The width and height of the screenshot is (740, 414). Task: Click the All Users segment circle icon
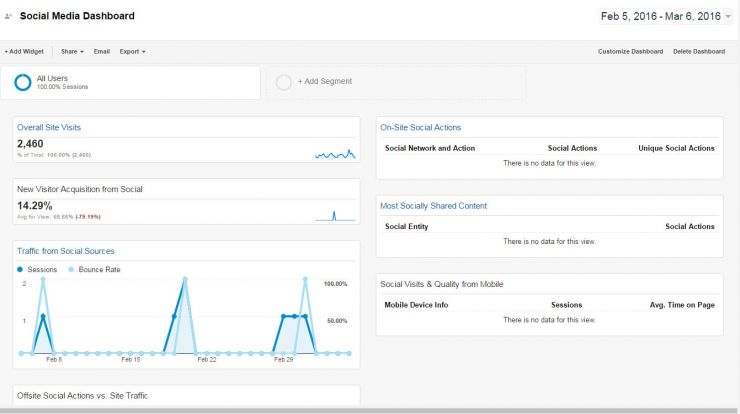[x=23, y=82]
